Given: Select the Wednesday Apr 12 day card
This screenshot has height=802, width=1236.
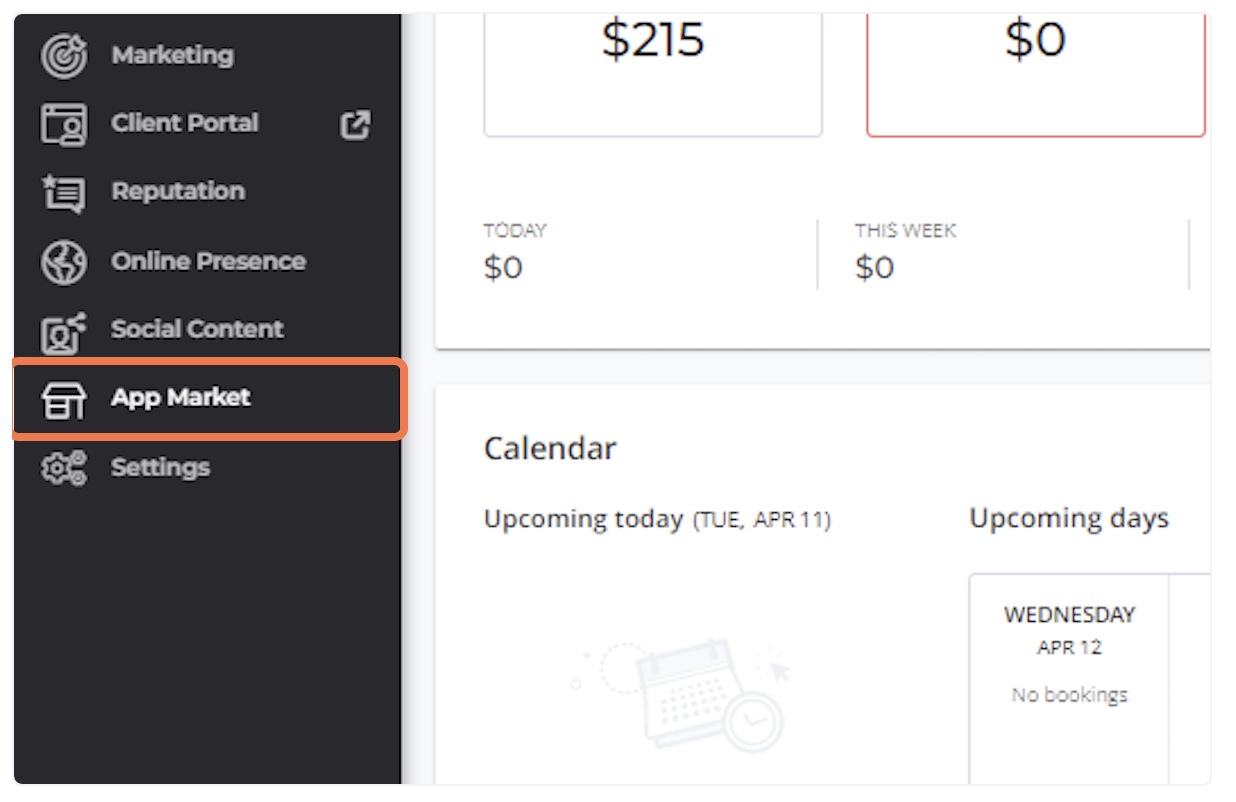Looking at the screenshot, I should coord(1069,678).
